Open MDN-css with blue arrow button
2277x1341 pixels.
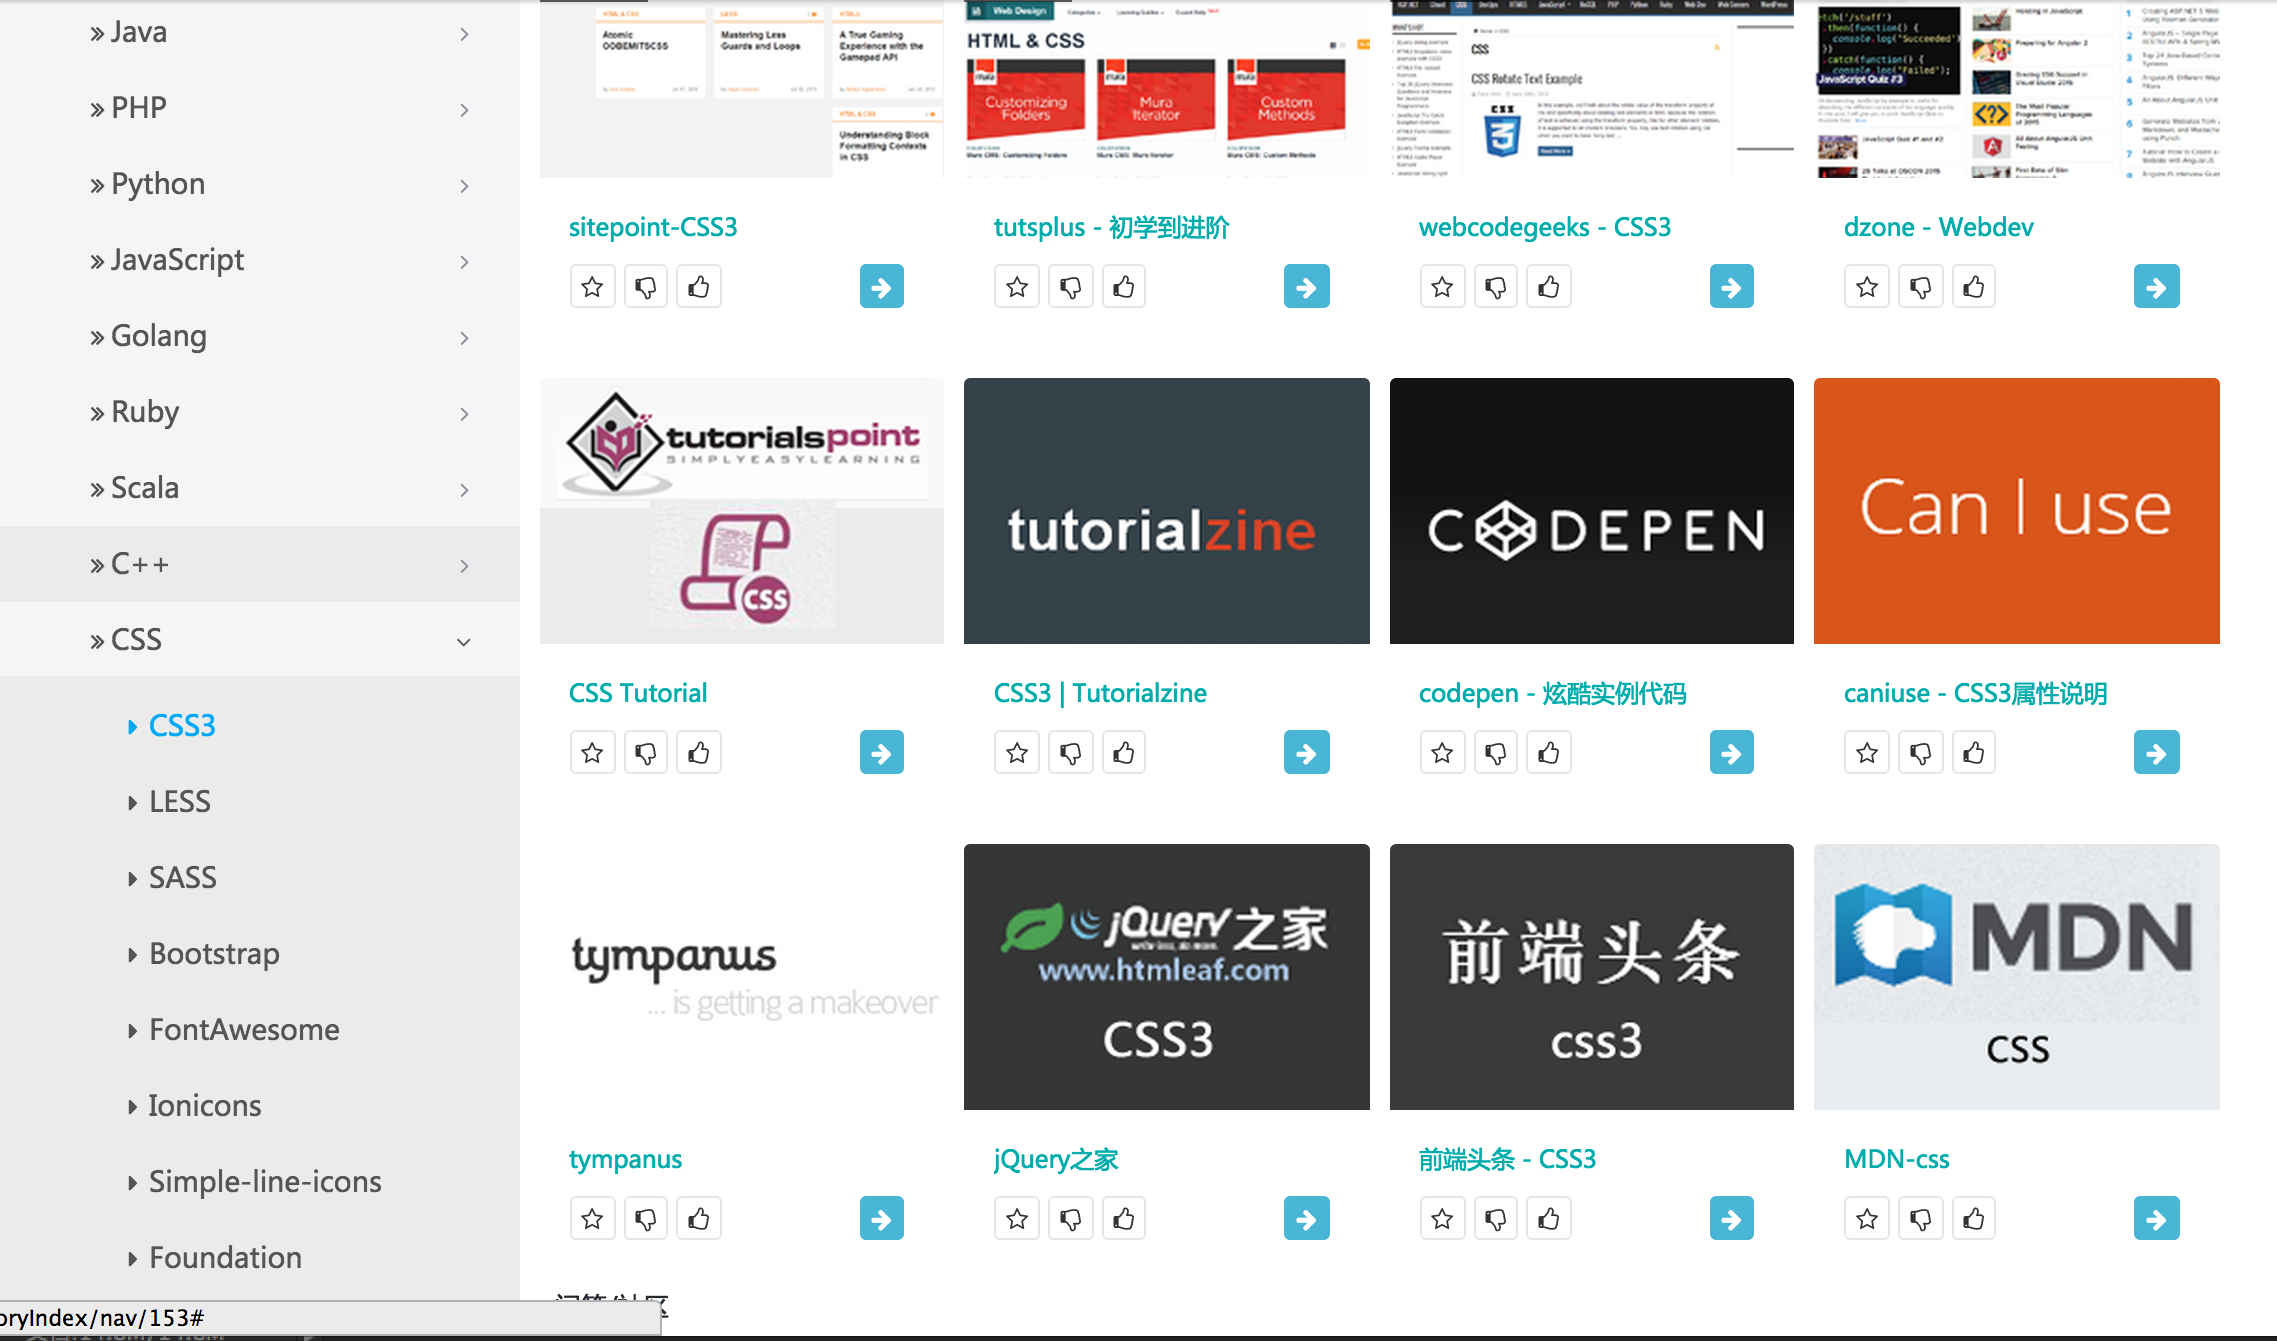point(2157,1219)
